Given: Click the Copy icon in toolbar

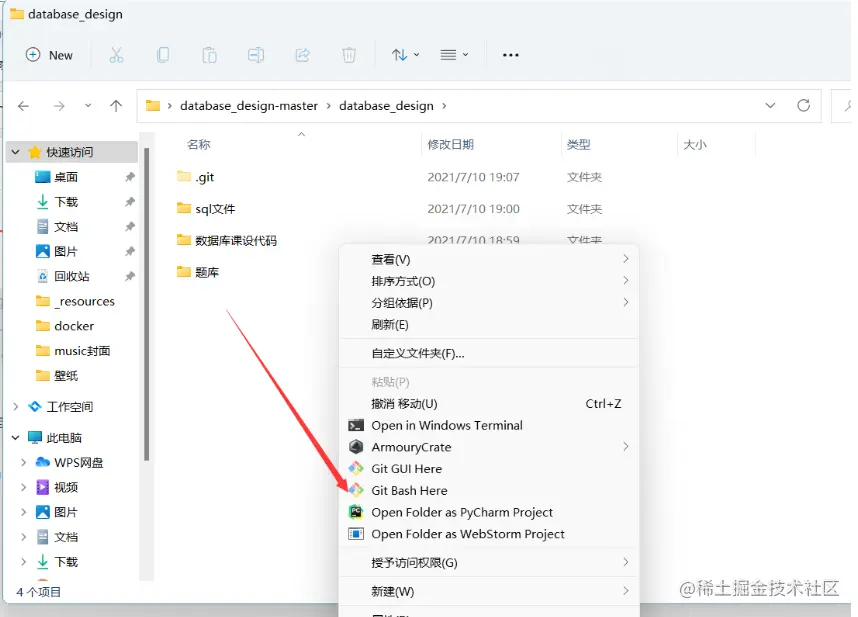Looking at the screenshot, I should coord(163,55).
